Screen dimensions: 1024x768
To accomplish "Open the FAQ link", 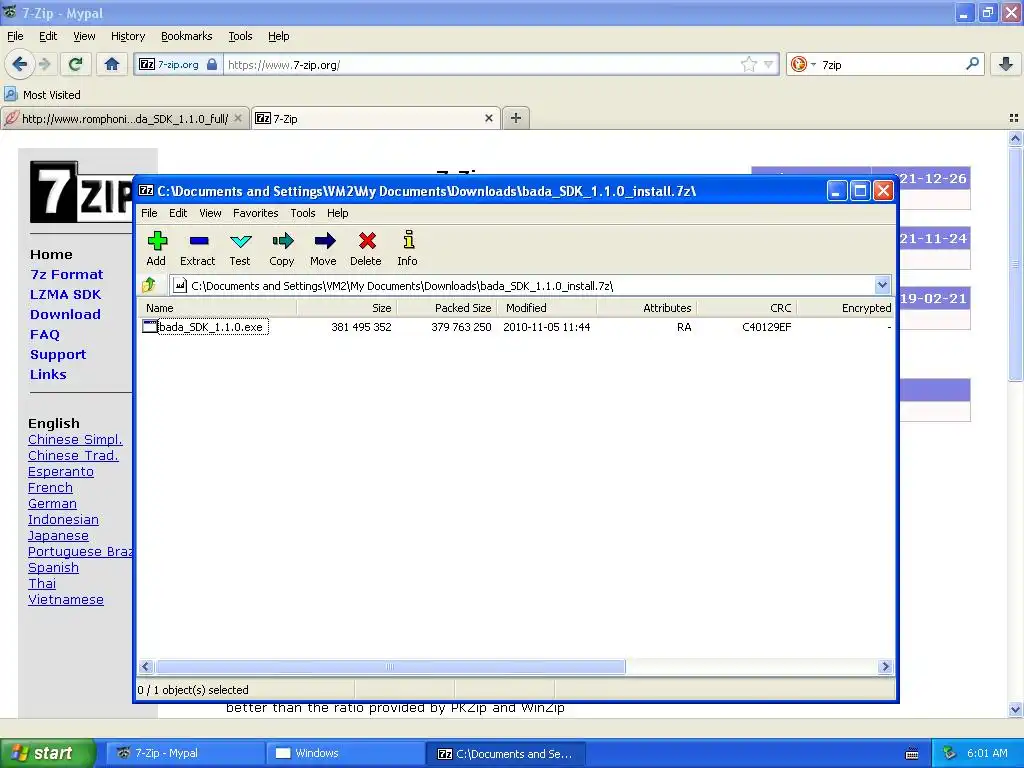I will point(44,334).
